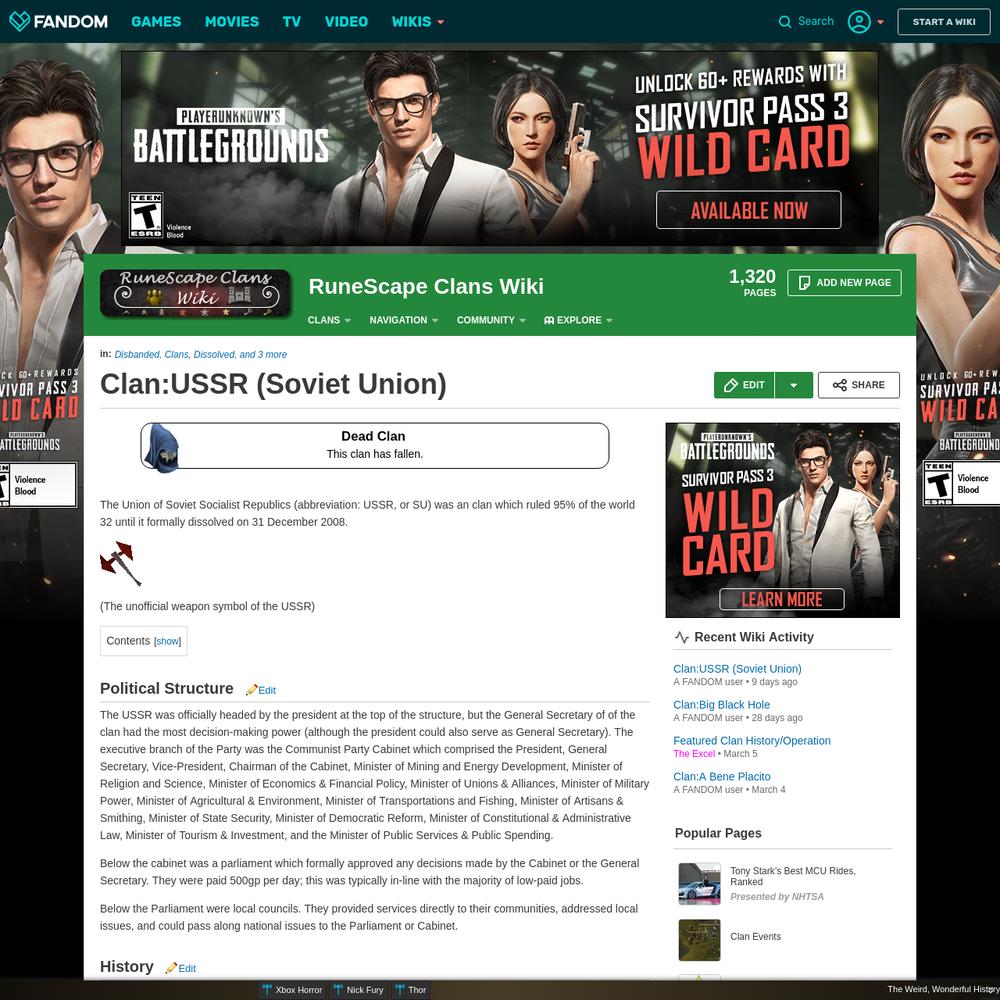The width and height of the screenshot is (1000, 1000).
Task: Click the Clan Events thumbnail
Action: click(x=700, y=940)
